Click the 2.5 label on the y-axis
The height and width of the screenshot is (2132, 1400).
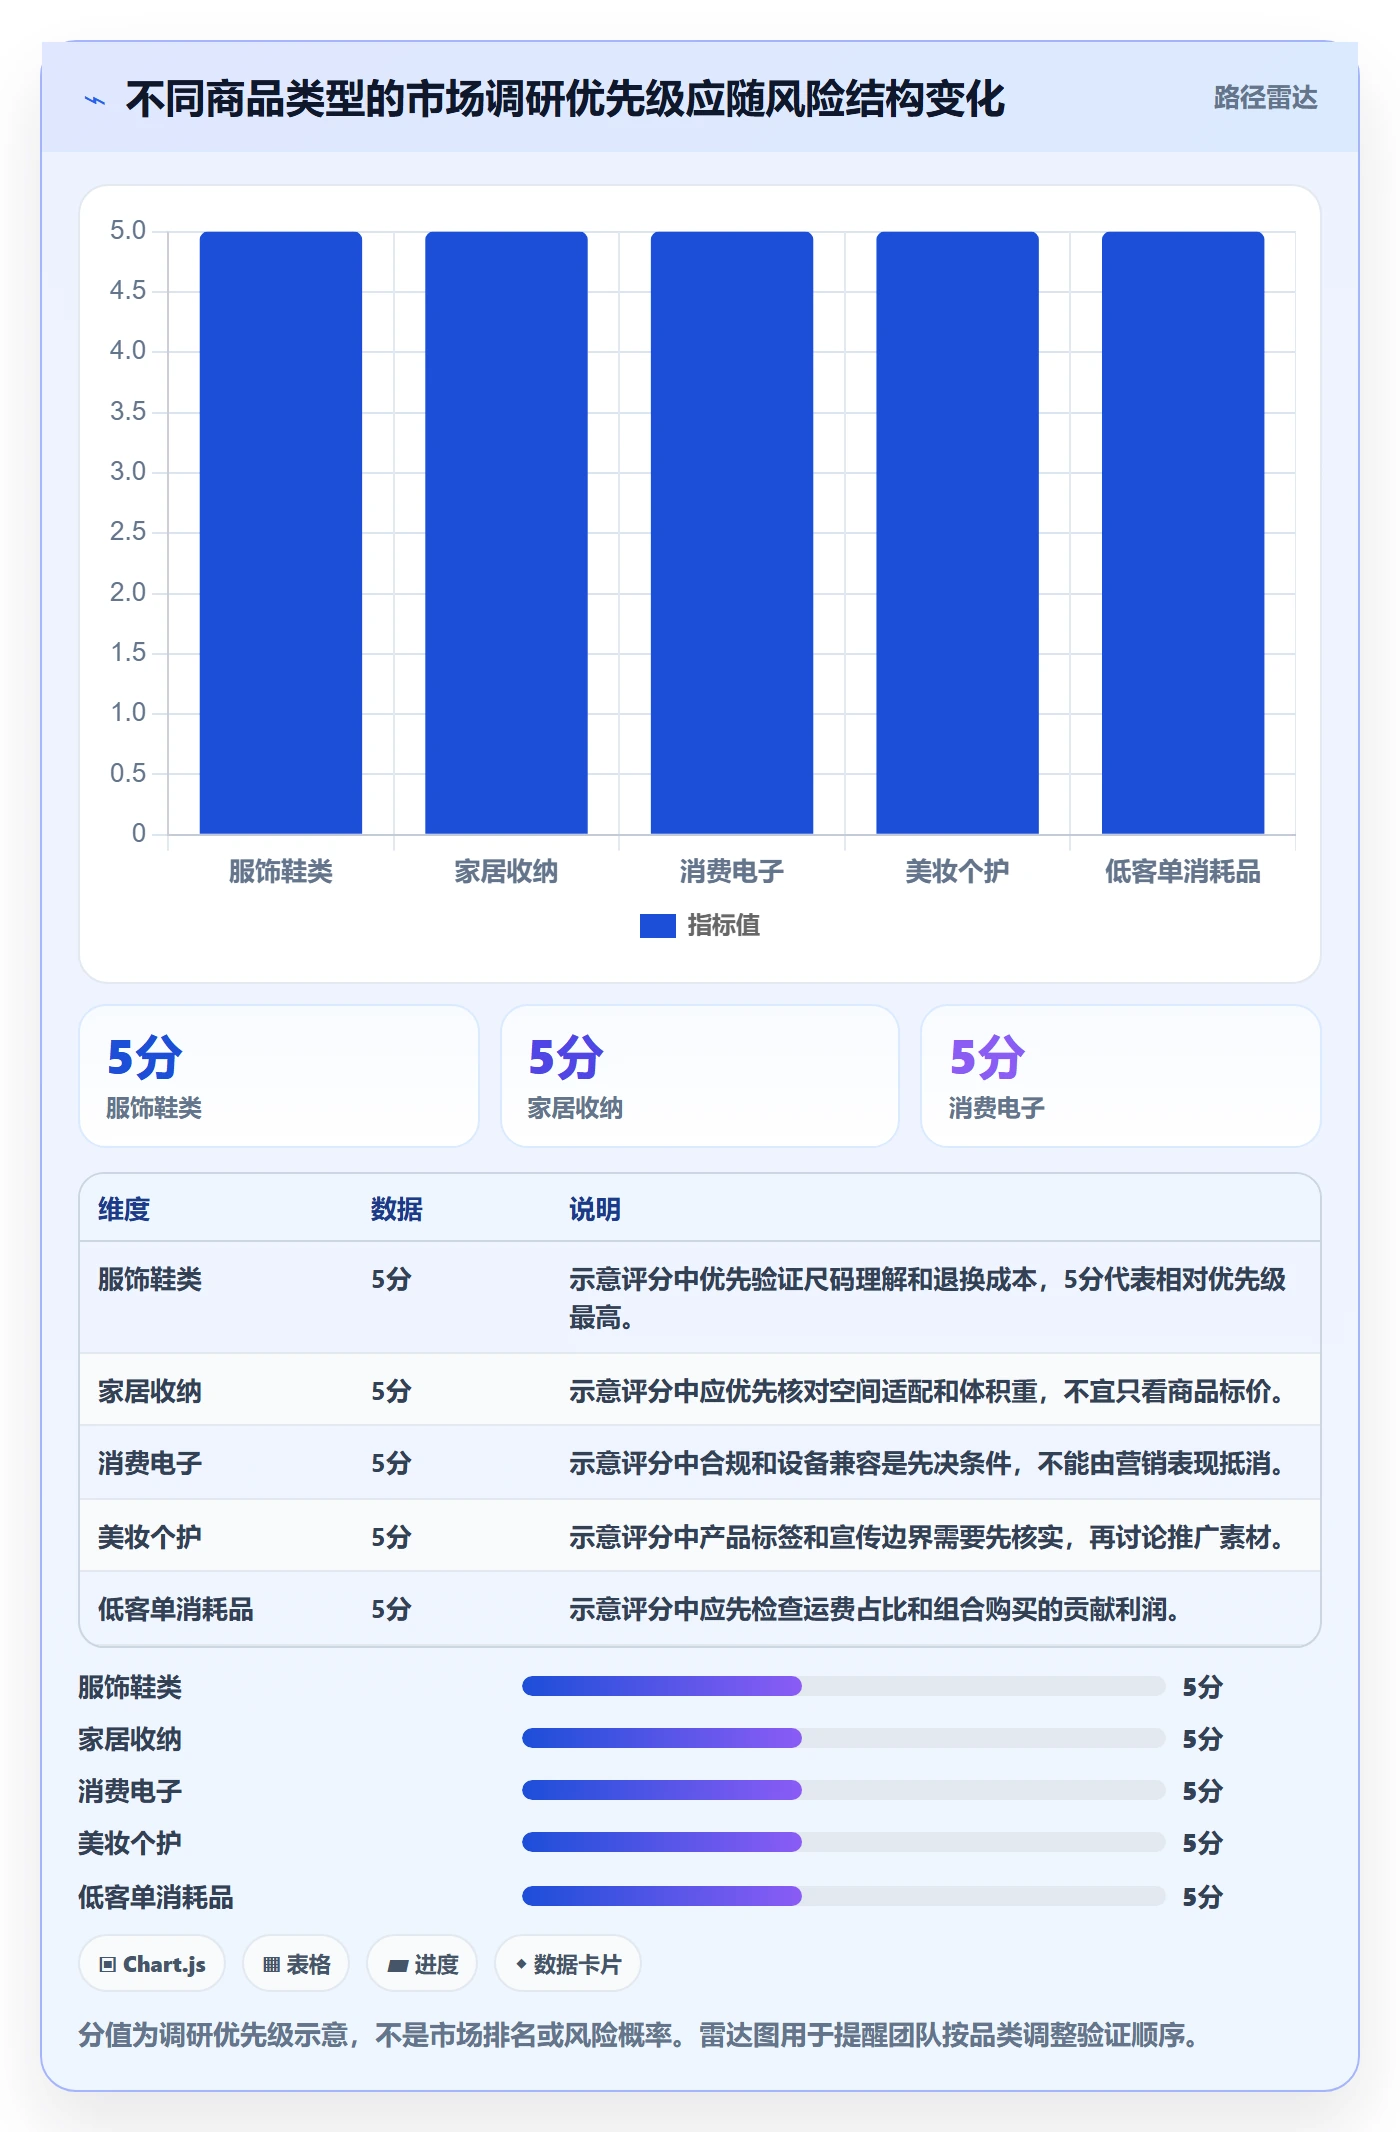click(128, 531)
